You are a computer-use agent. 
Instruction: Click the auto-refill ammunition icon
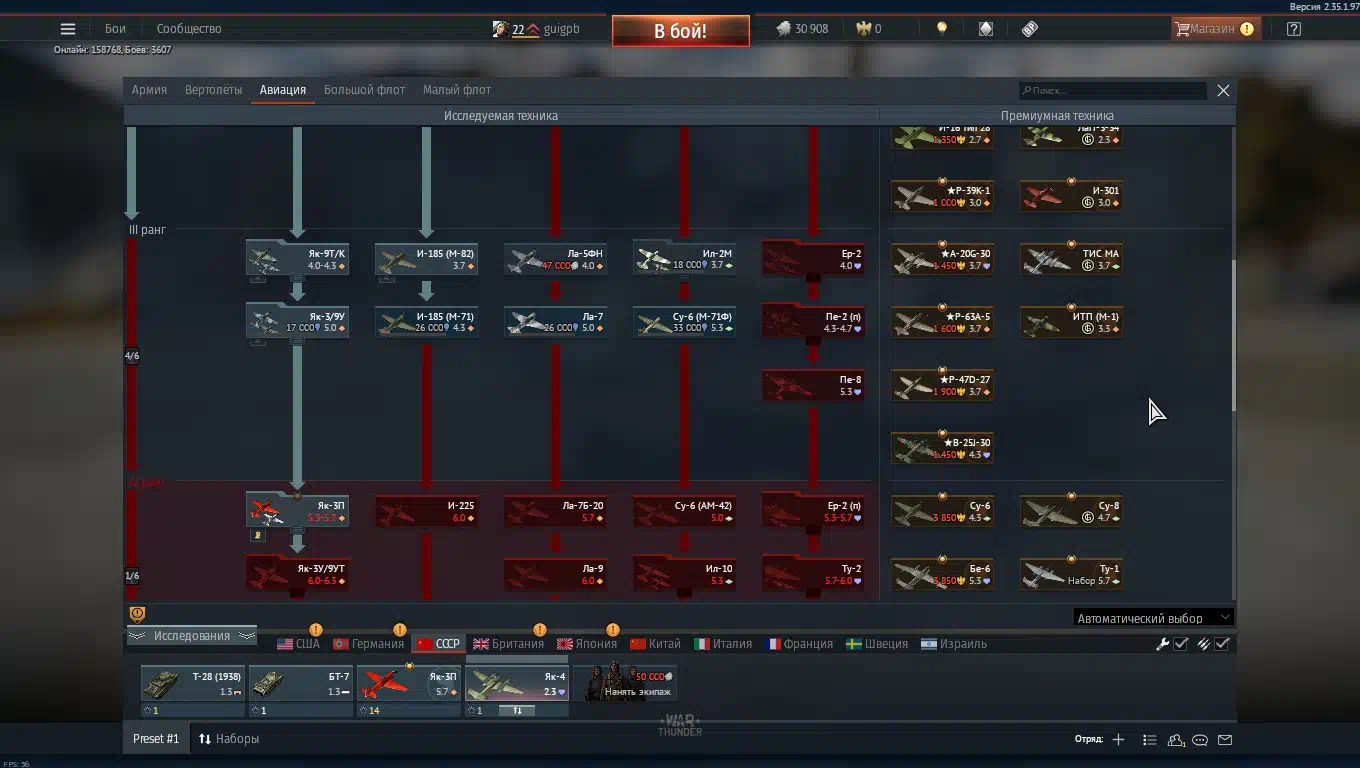coord(1203,644)
